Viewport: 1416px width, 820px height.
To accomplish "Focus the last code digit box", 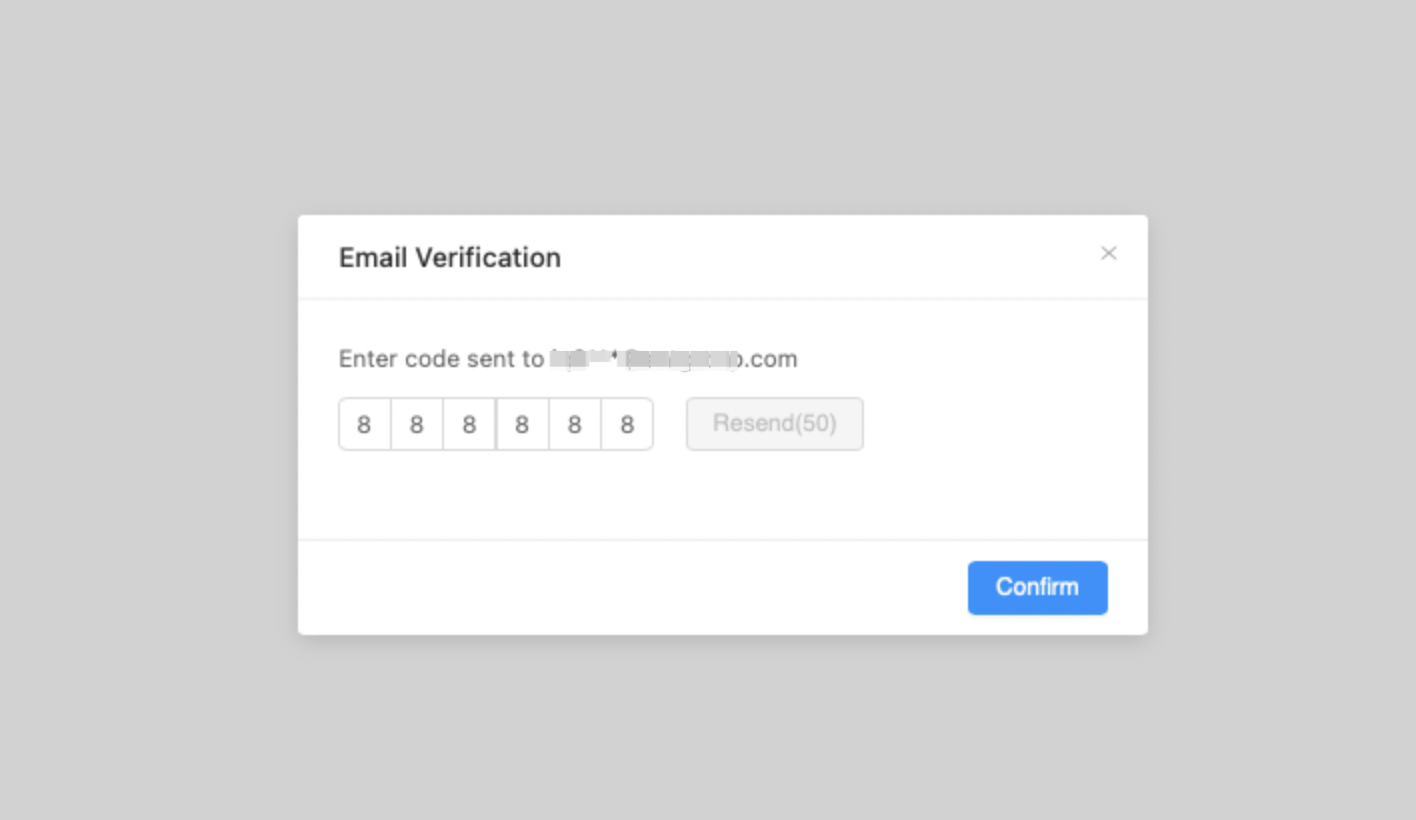I will pyautogui.click(x=627, y=425).
